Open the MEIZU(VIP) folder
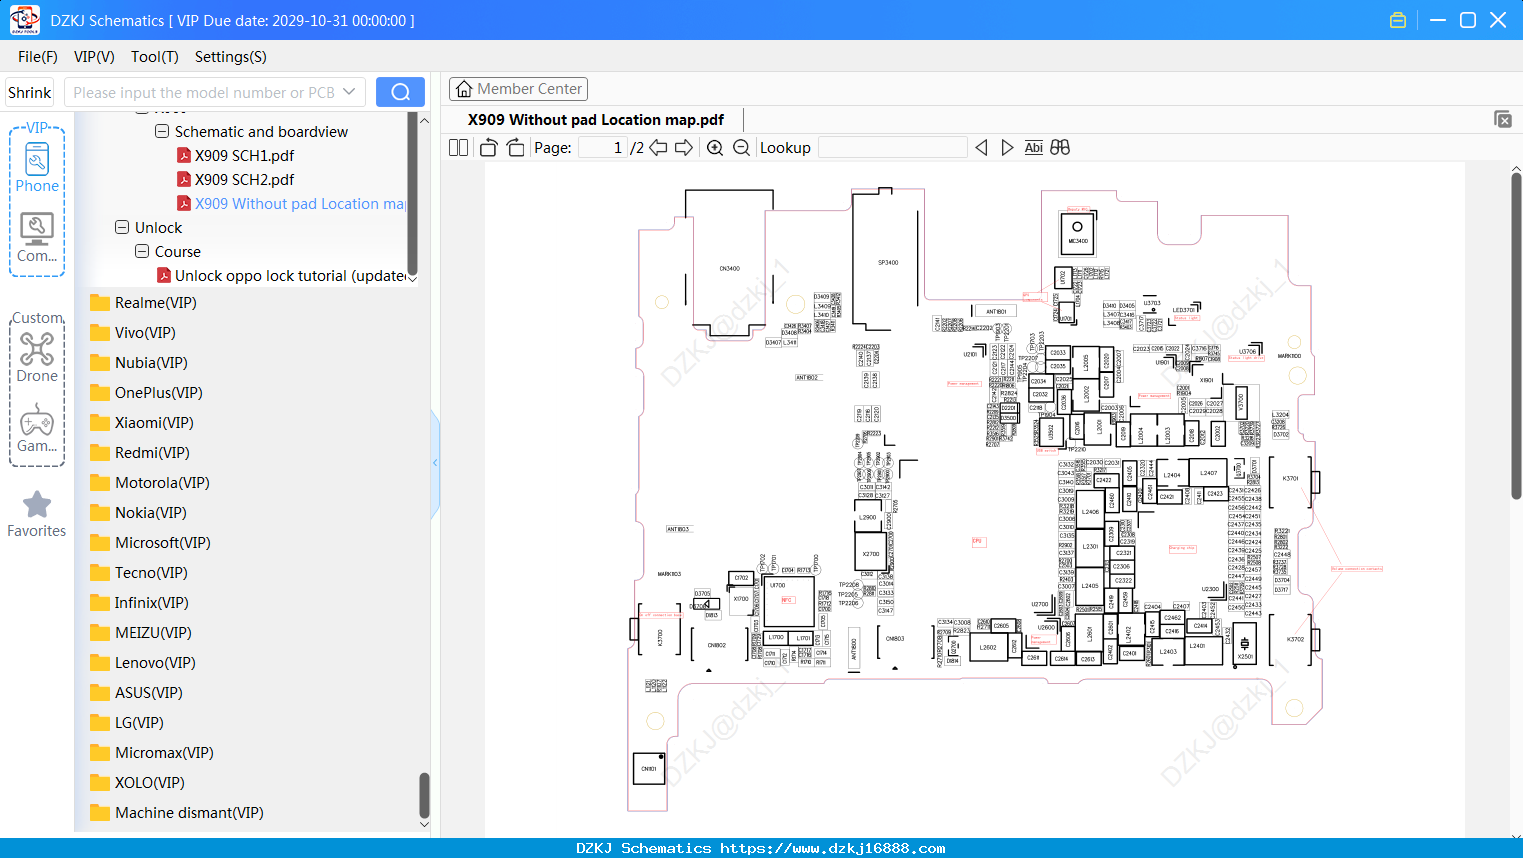 140,633
